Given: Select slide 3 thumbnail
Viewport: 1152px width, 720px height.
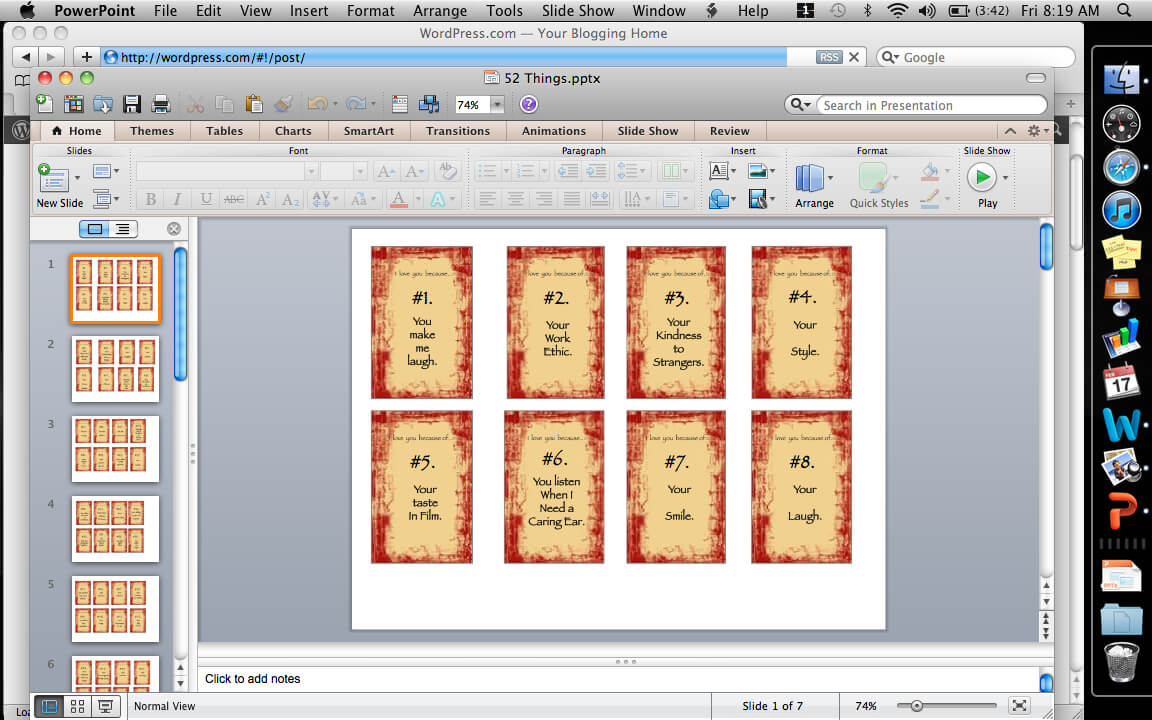Looking at the screenshot, I should (x=115, y=449).
